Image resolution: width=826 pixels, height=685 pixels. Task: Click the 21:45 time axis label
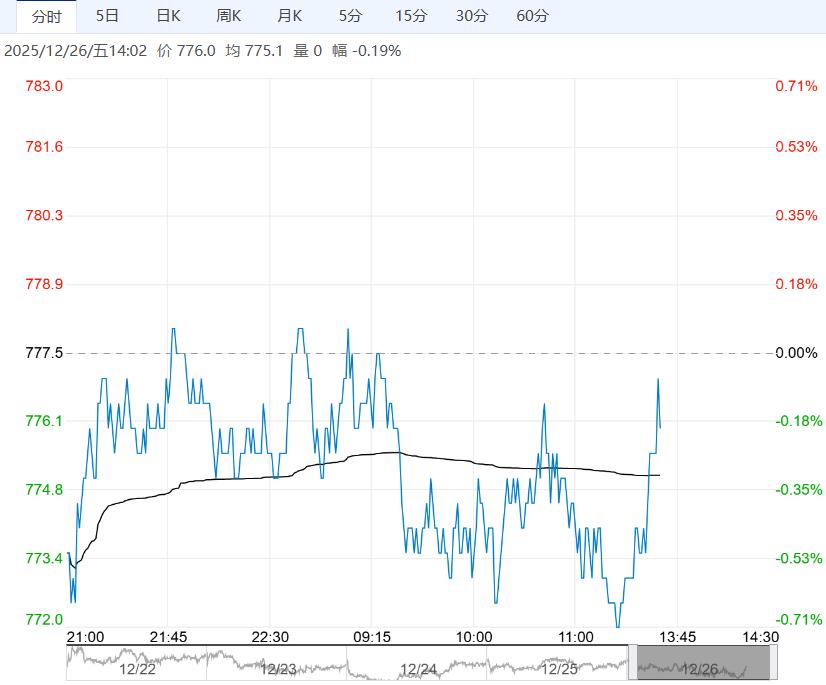point(167,636)
